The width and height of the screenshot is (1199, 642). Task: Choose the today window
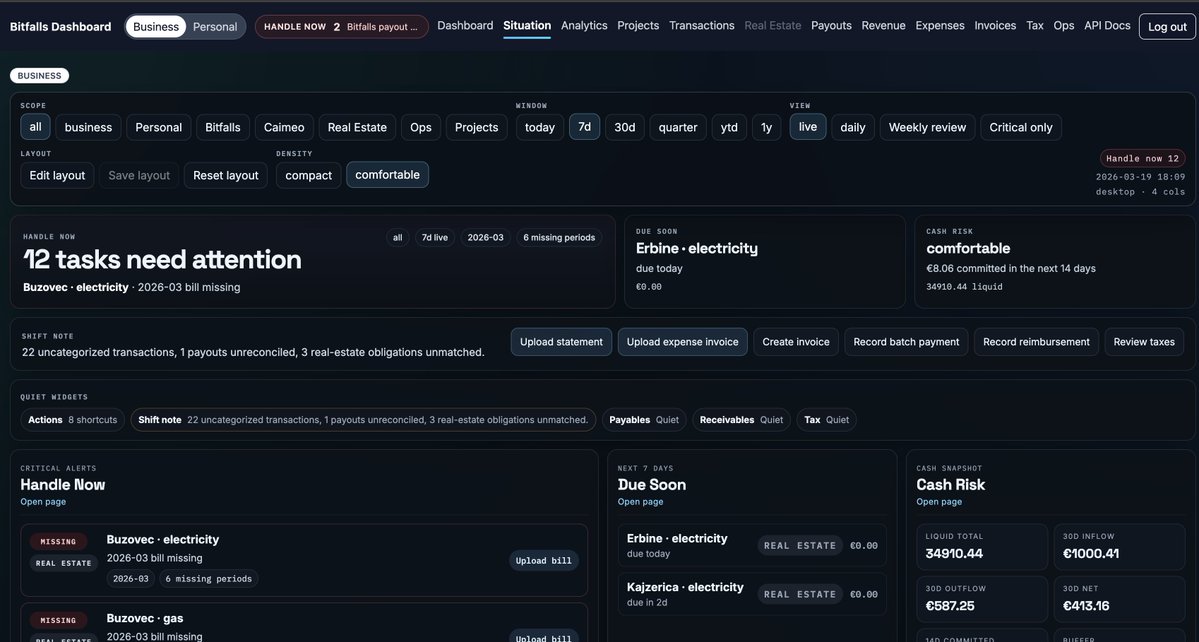[x=540, y=128]
